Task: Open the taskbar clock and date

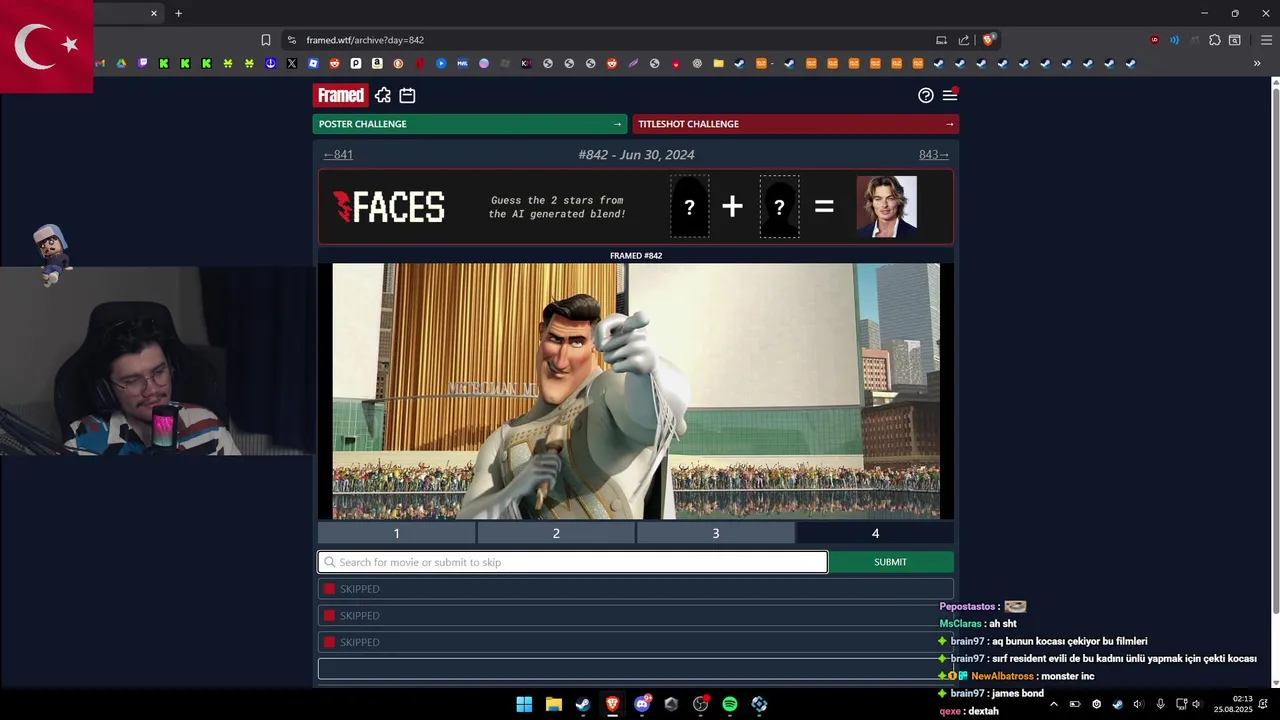Action: tap(1233, 704)
